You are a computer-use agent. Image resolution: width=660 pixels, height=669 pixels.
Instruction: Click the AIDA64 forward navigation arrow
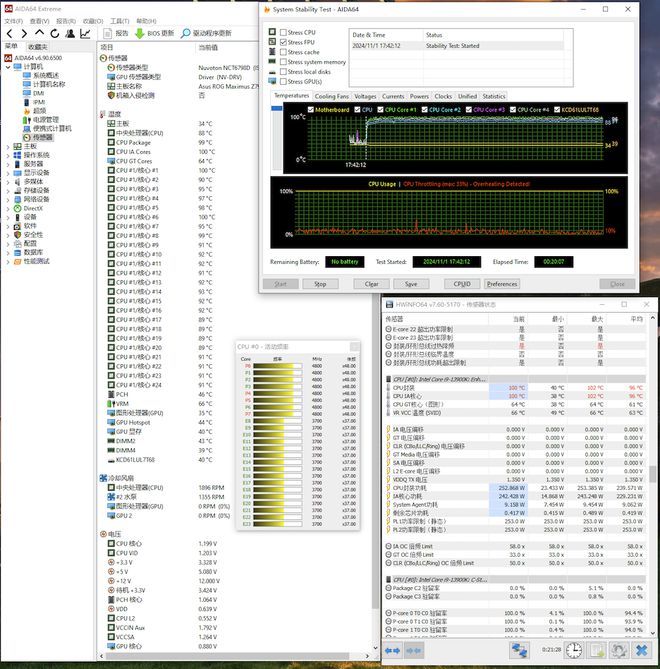click(24, 33)
